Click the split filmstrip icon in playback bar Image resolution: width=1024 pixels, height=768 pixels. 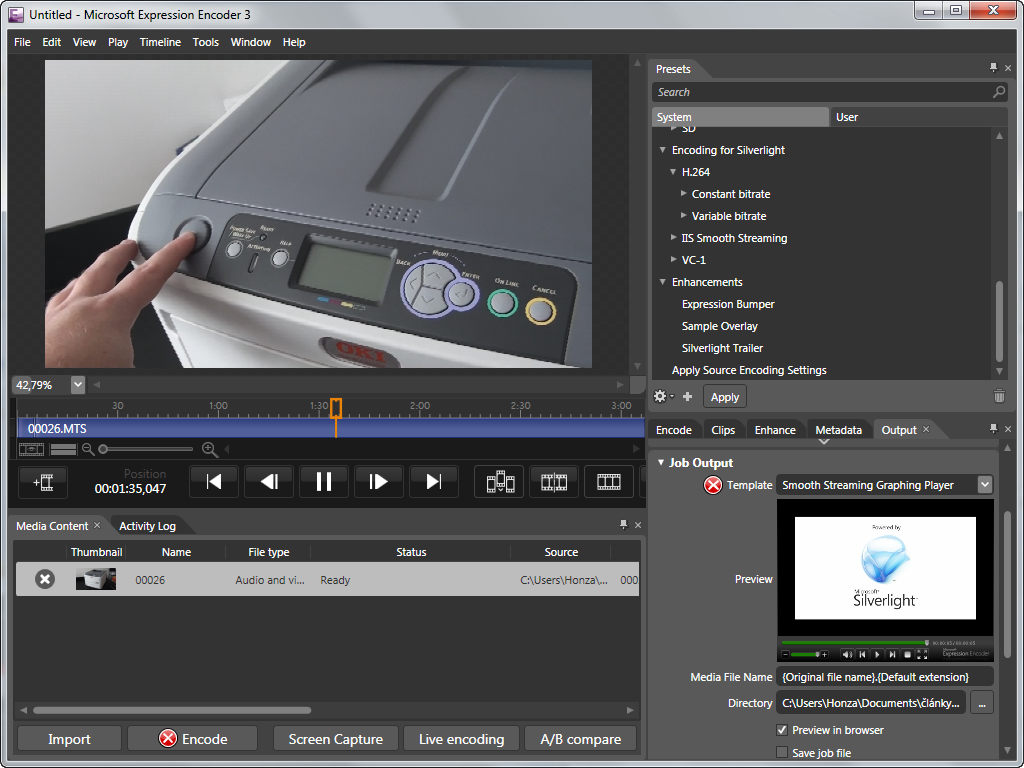554,482
